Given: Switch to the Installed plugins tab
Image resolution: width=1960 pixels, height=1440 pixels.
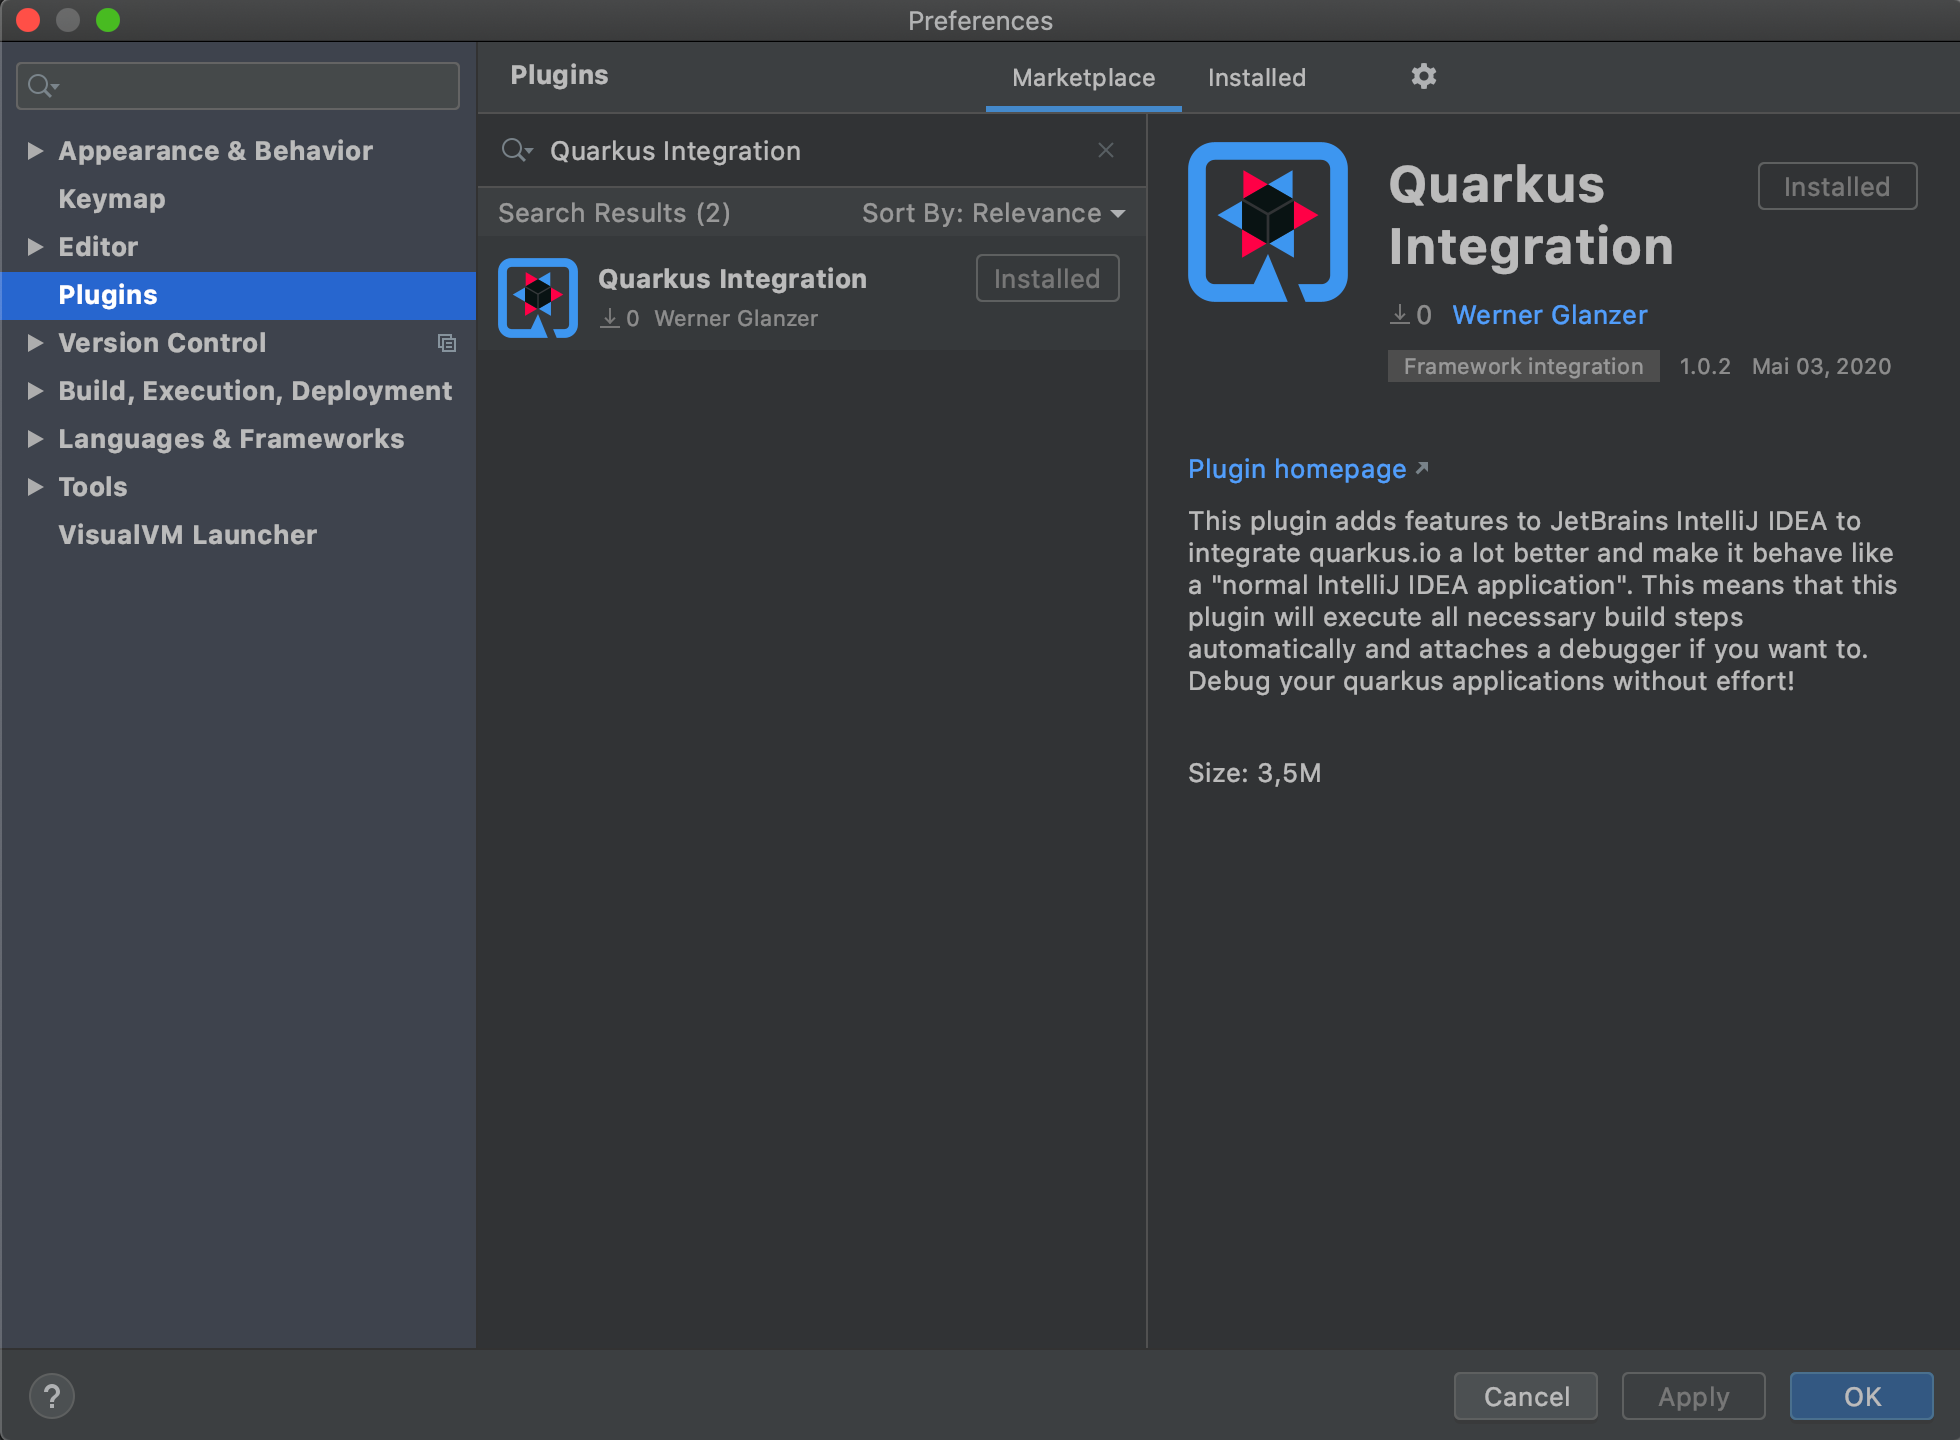Looking at the screenshot, I should pyautogui.click(x=1256, y=78).
